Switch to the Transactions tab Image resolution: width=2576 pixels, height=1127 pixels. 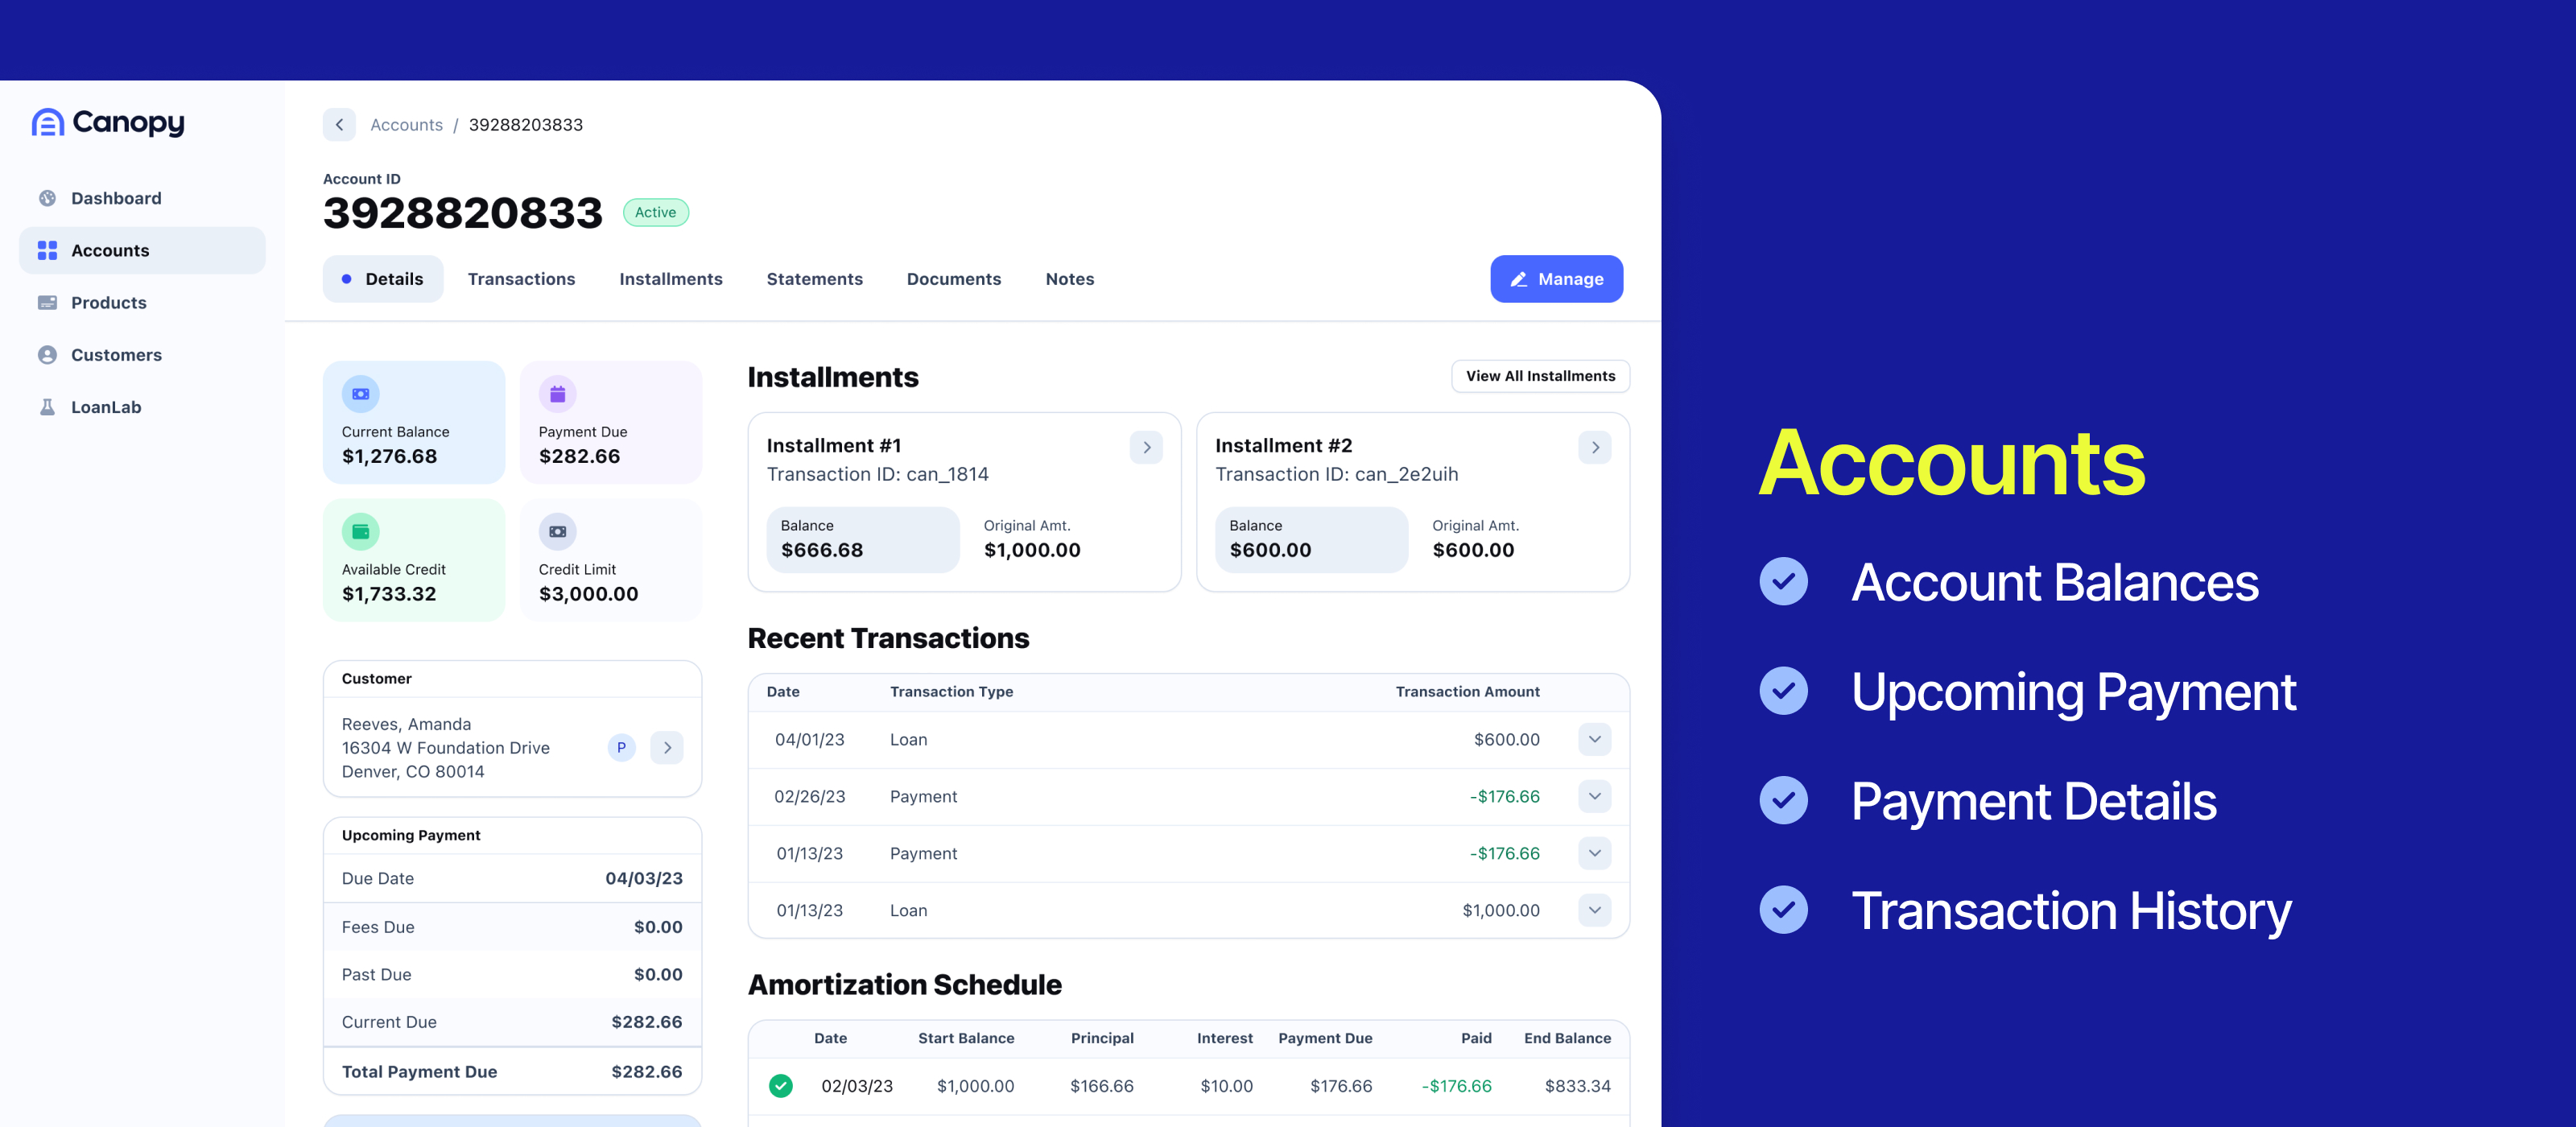(521, 278)
